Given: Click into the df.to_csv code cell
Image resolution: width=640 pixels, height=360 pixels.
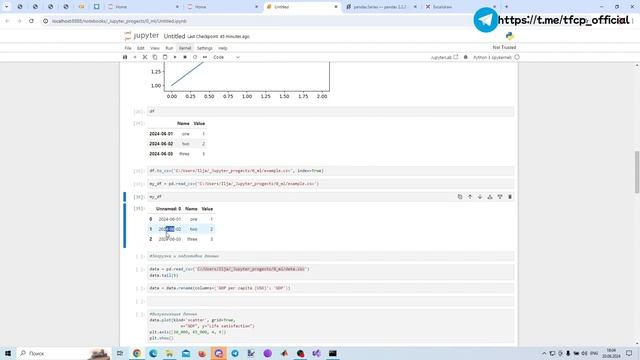Looking at the screenshot, I should [331, 171].
